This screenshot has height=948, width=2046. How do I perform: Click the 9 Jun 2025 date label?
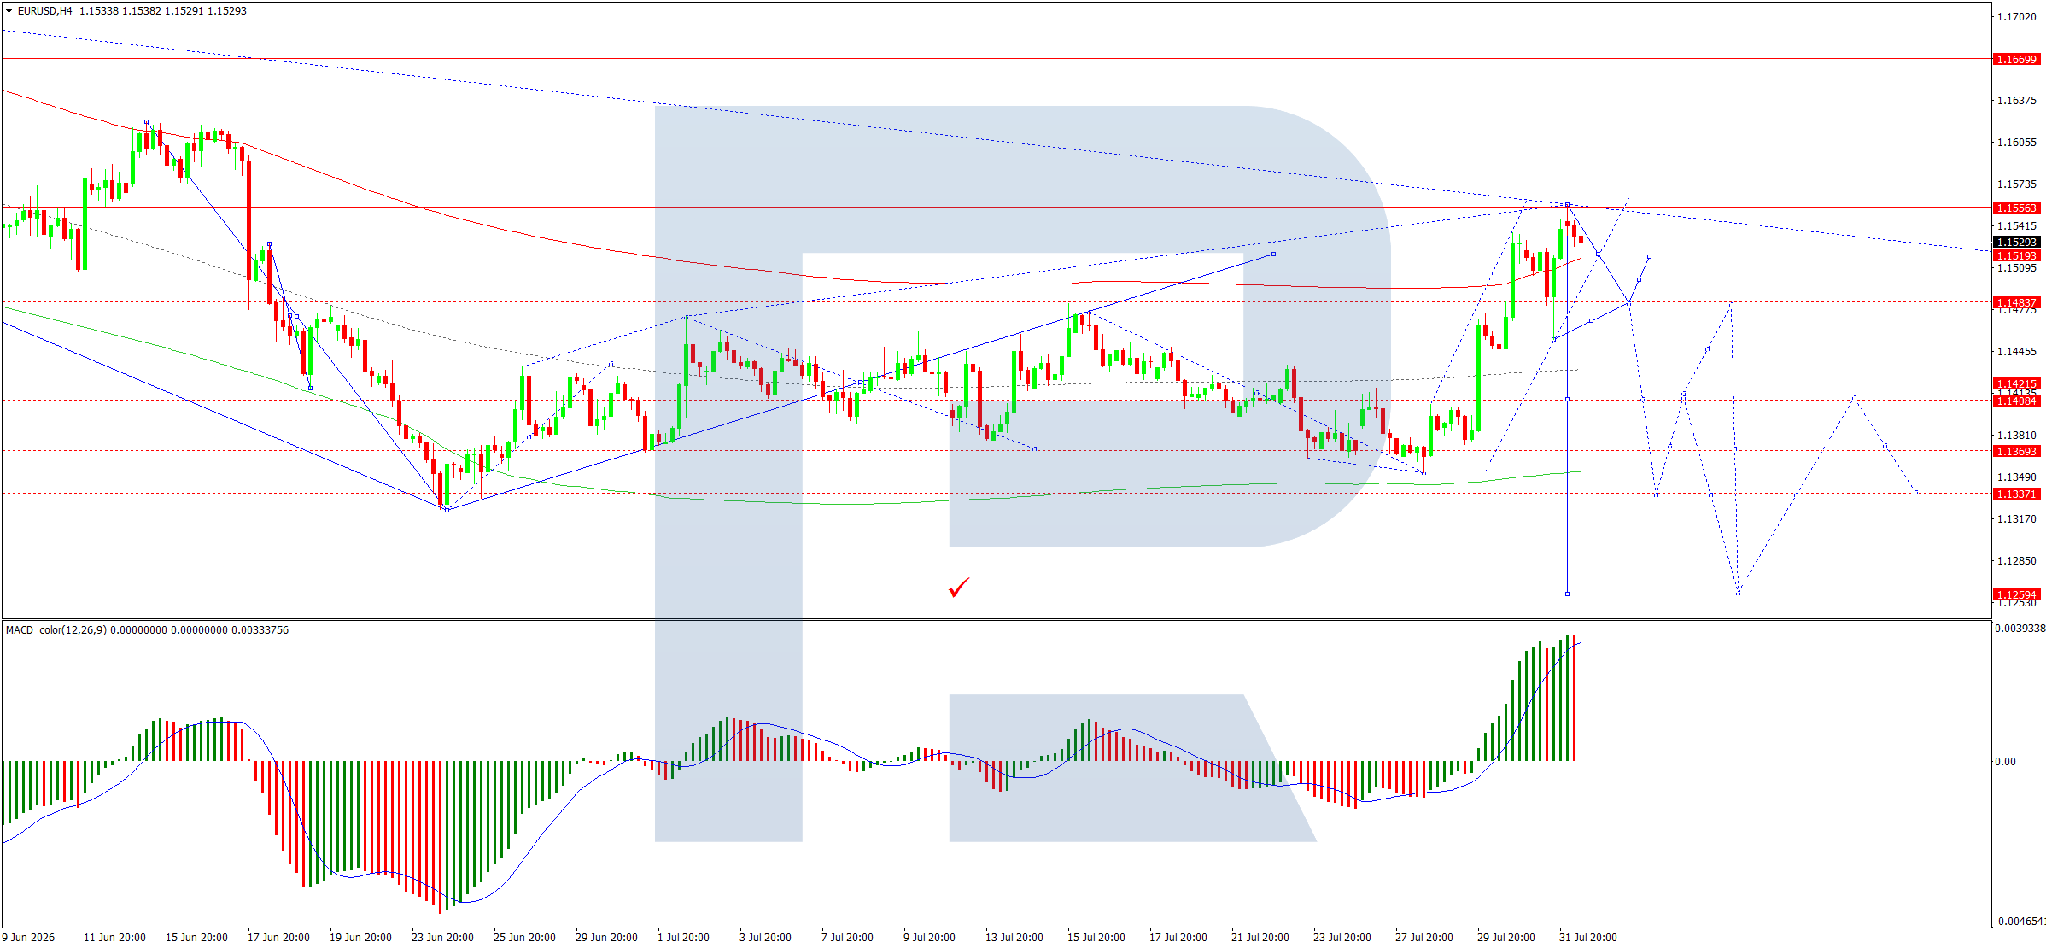(28, 937)
